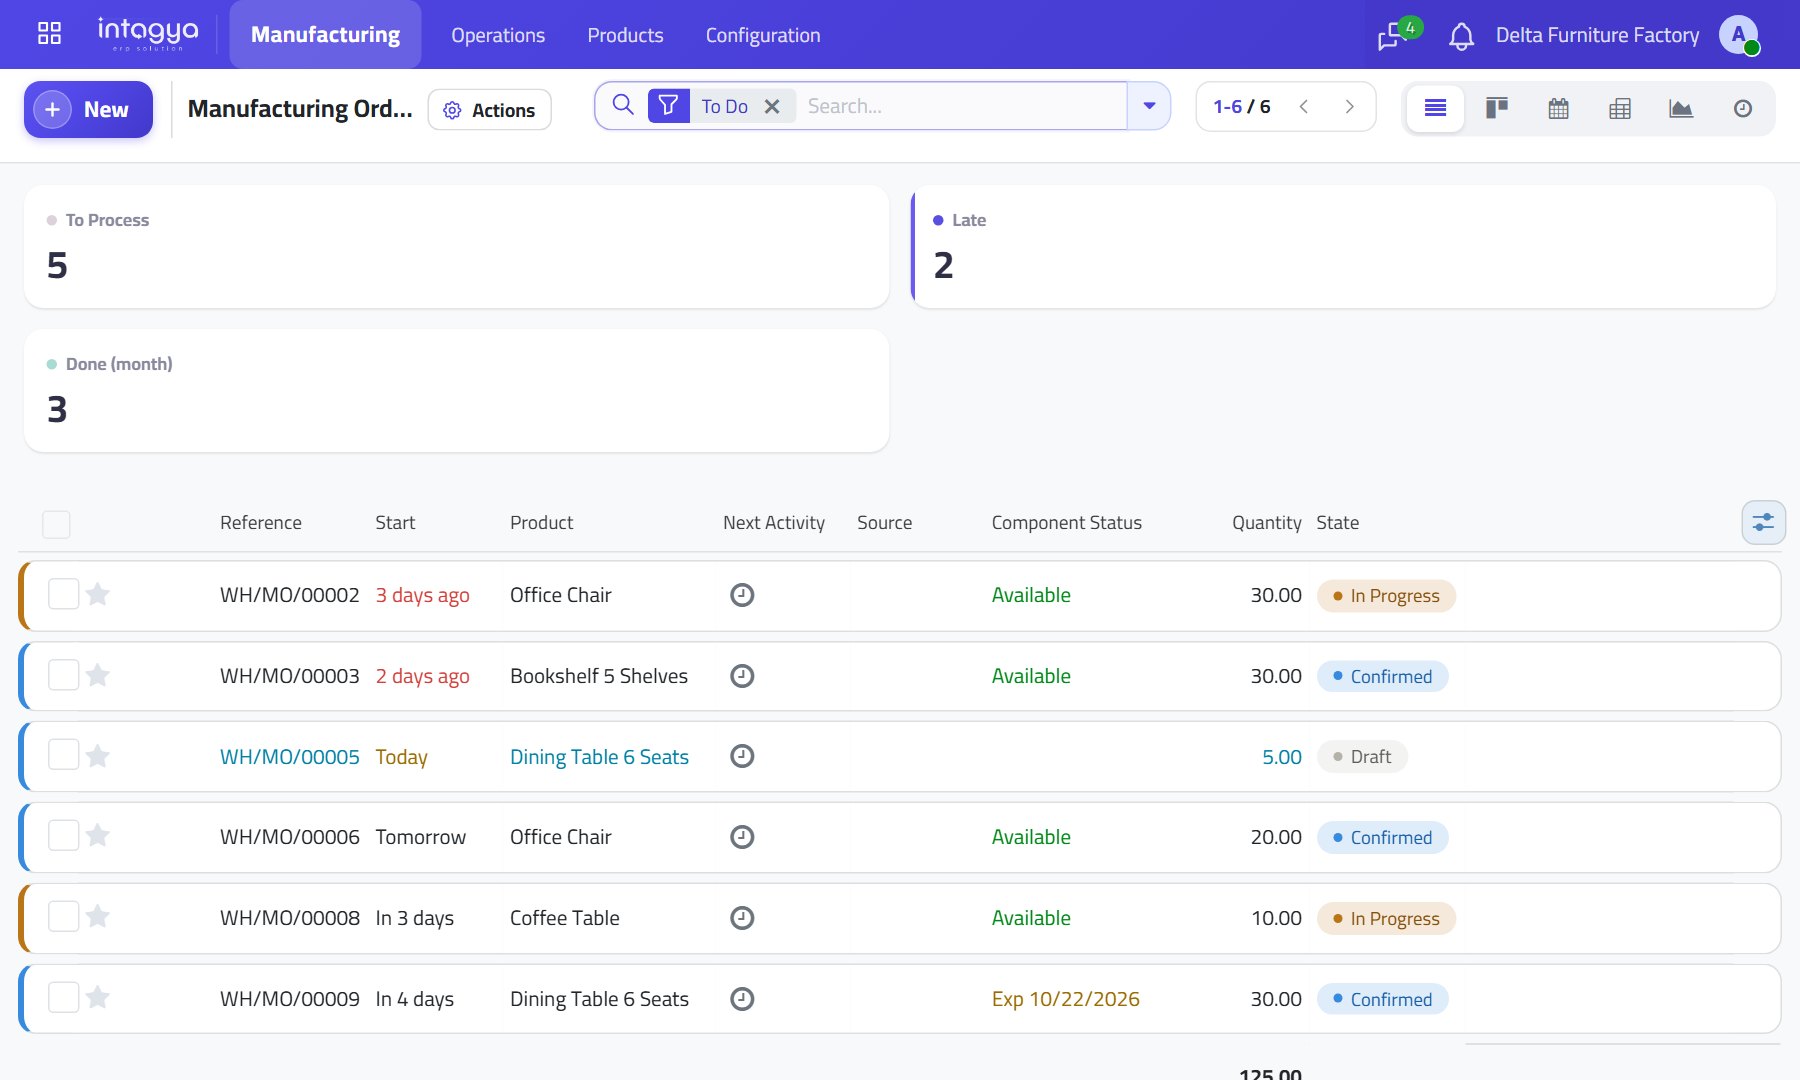This screenshot has height=1080, width=1800.
Task: Sort by Quantity column header
Action: click(1266, 523)
